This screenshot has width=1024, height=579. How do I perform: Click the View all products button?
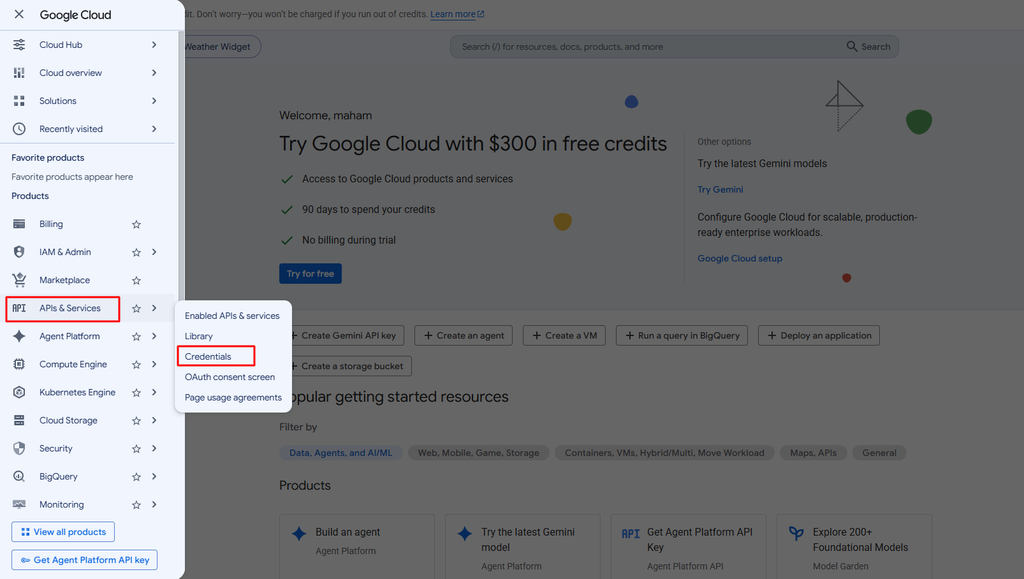click(63, 532)
